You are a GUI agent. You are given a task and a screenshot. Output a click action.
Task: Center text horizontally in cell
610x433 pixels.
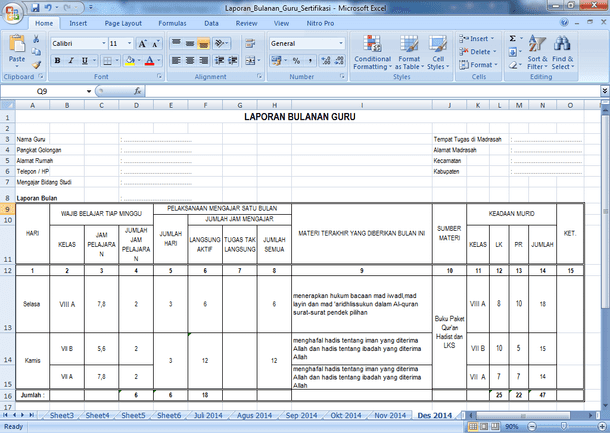pyautogui.click(x=190, y=60)
